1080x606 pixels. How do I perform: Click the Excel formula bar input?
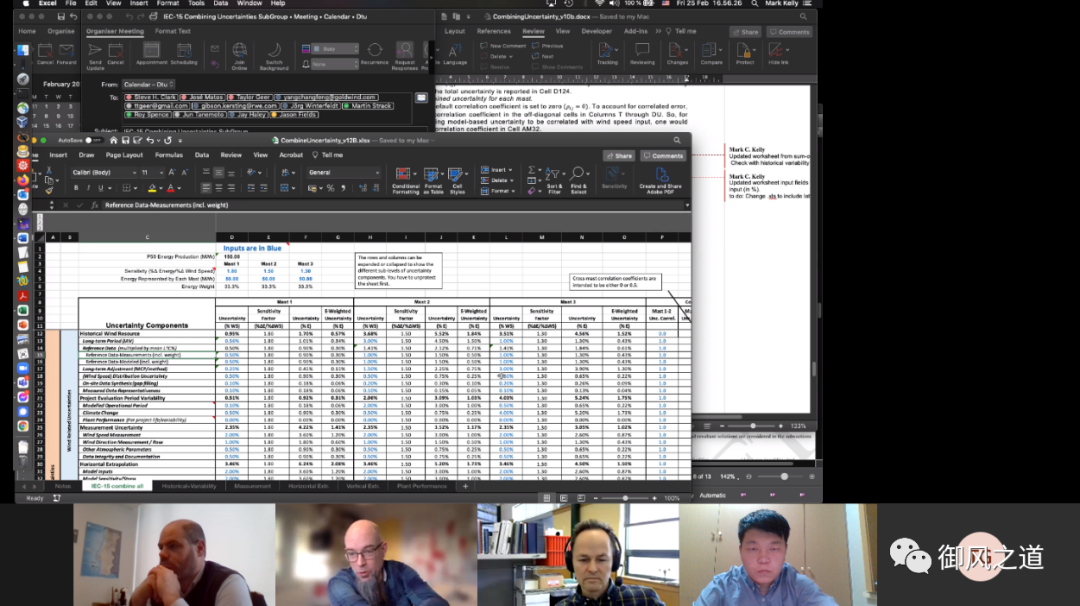click(x=393, y=205)
